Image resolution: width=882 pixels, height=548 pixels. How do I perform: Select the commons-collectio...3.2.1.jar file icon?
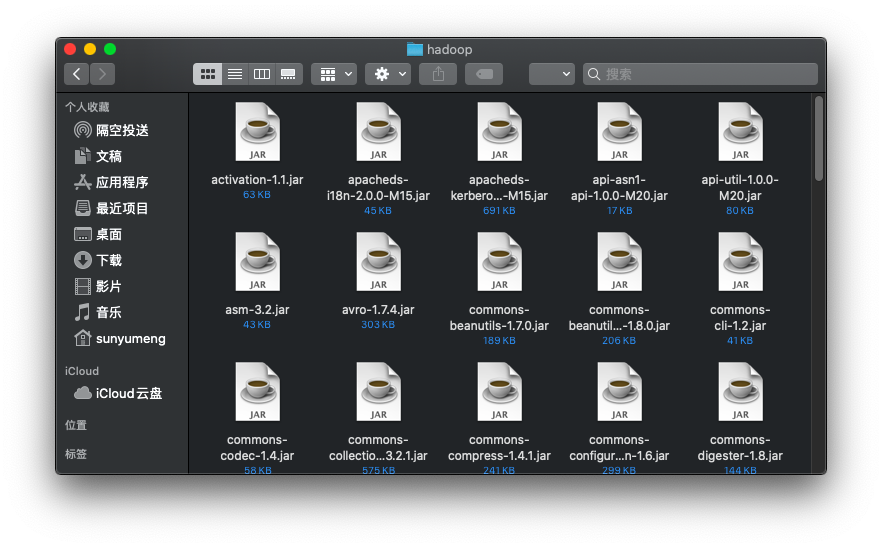point(379,392)
